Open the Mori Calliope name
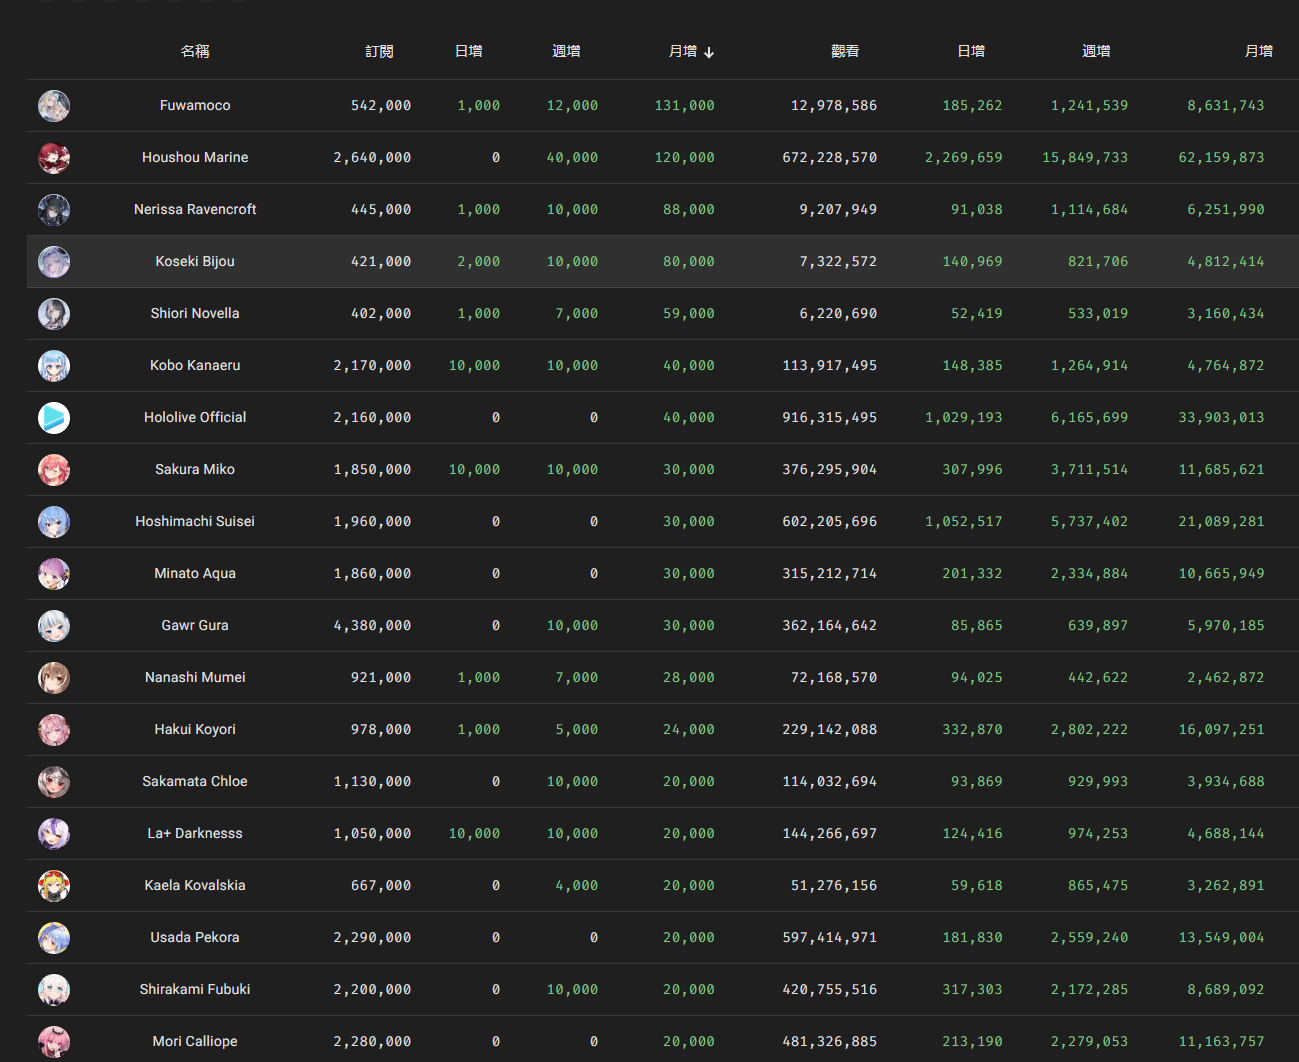This screenshot has height=1062, width=1299. [x=195, y=1041]
